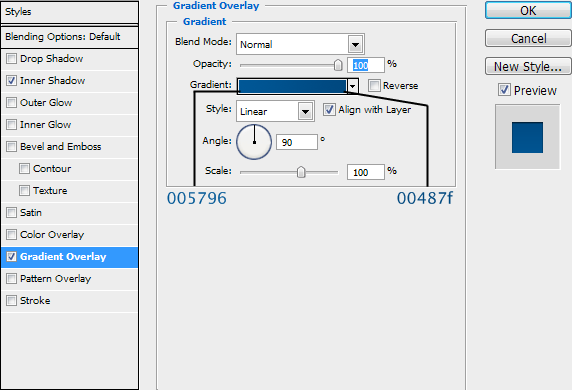The width and height of the screenshot is (572, 390).
Task: Click the blue style preview thumbnail
Action: tap(527, 137)
